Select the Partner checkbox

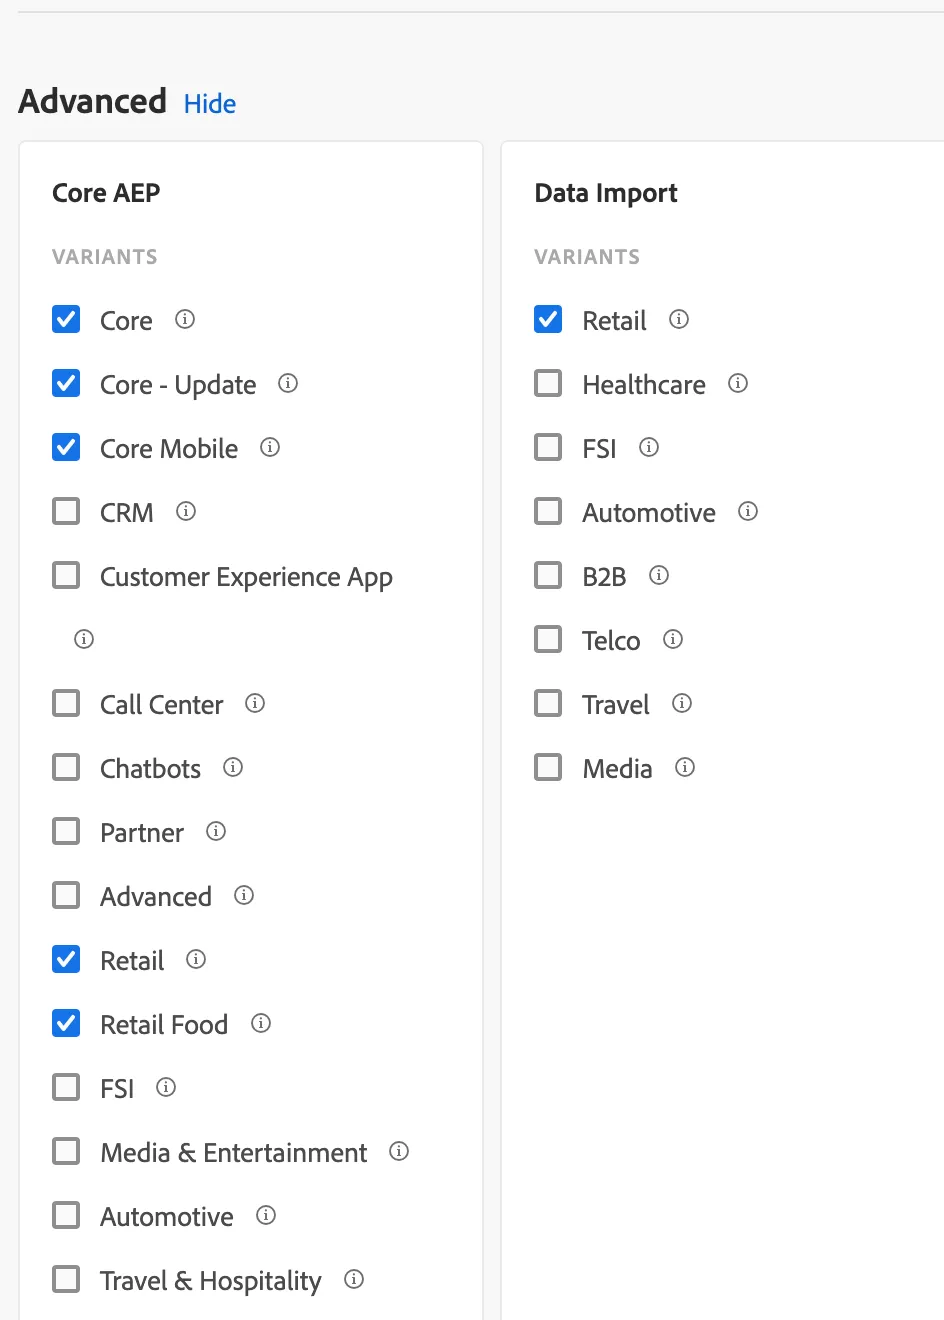click(66, 831)
